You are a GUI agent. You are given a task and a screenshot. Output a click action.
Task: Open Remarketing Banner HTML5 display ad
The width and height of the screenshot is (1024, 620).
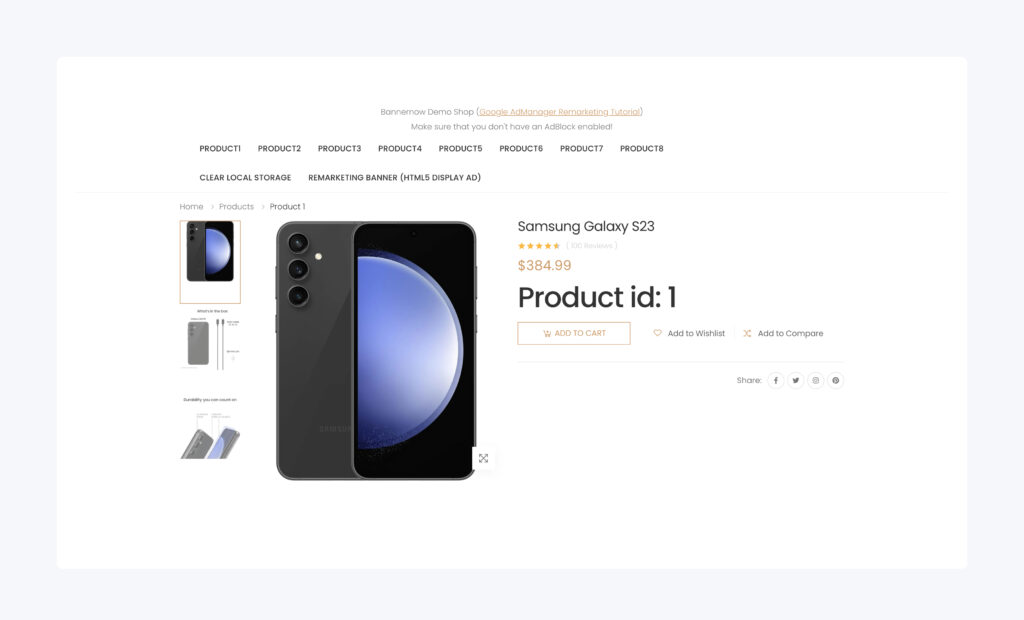(394, 178)
